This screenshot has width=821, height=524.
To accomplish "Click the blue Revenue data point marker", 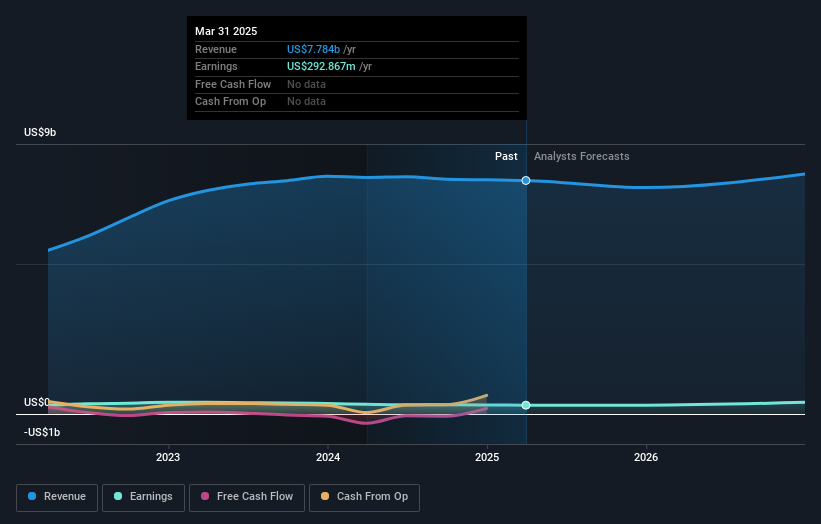I will (526, 181).
